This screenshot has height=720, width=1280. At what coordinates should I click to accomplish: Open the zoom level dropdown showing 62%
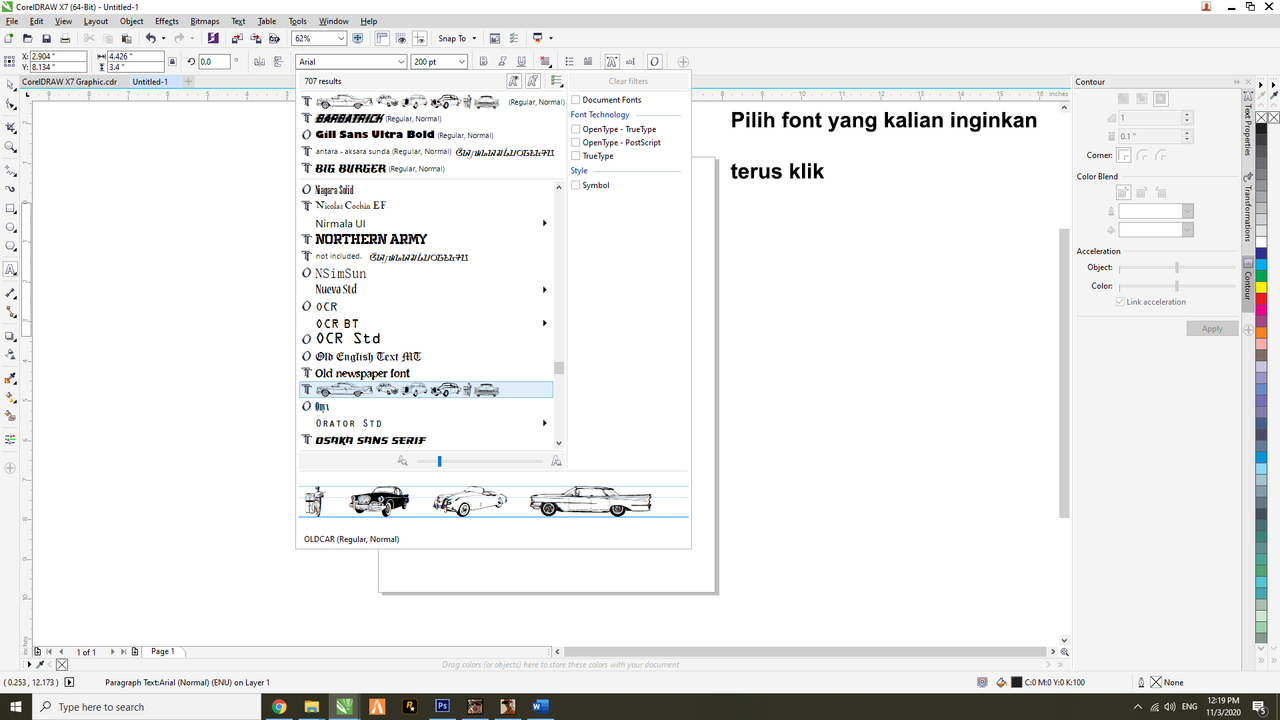tap(341, 39)
